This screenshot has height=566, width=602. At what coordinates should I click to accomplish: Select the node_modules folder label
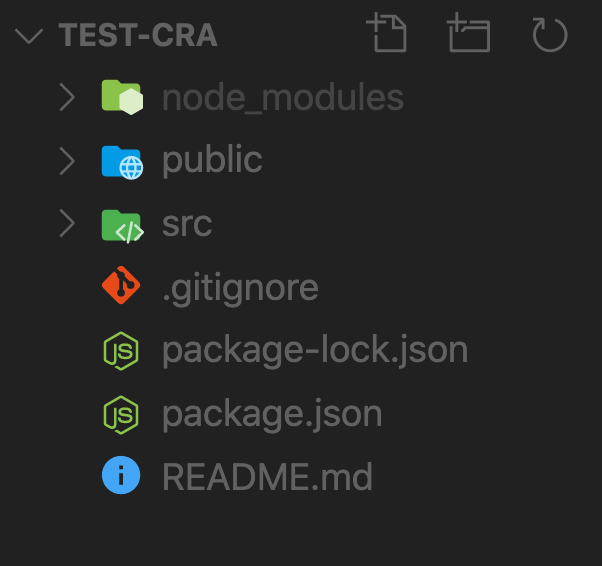coord(283,98)
